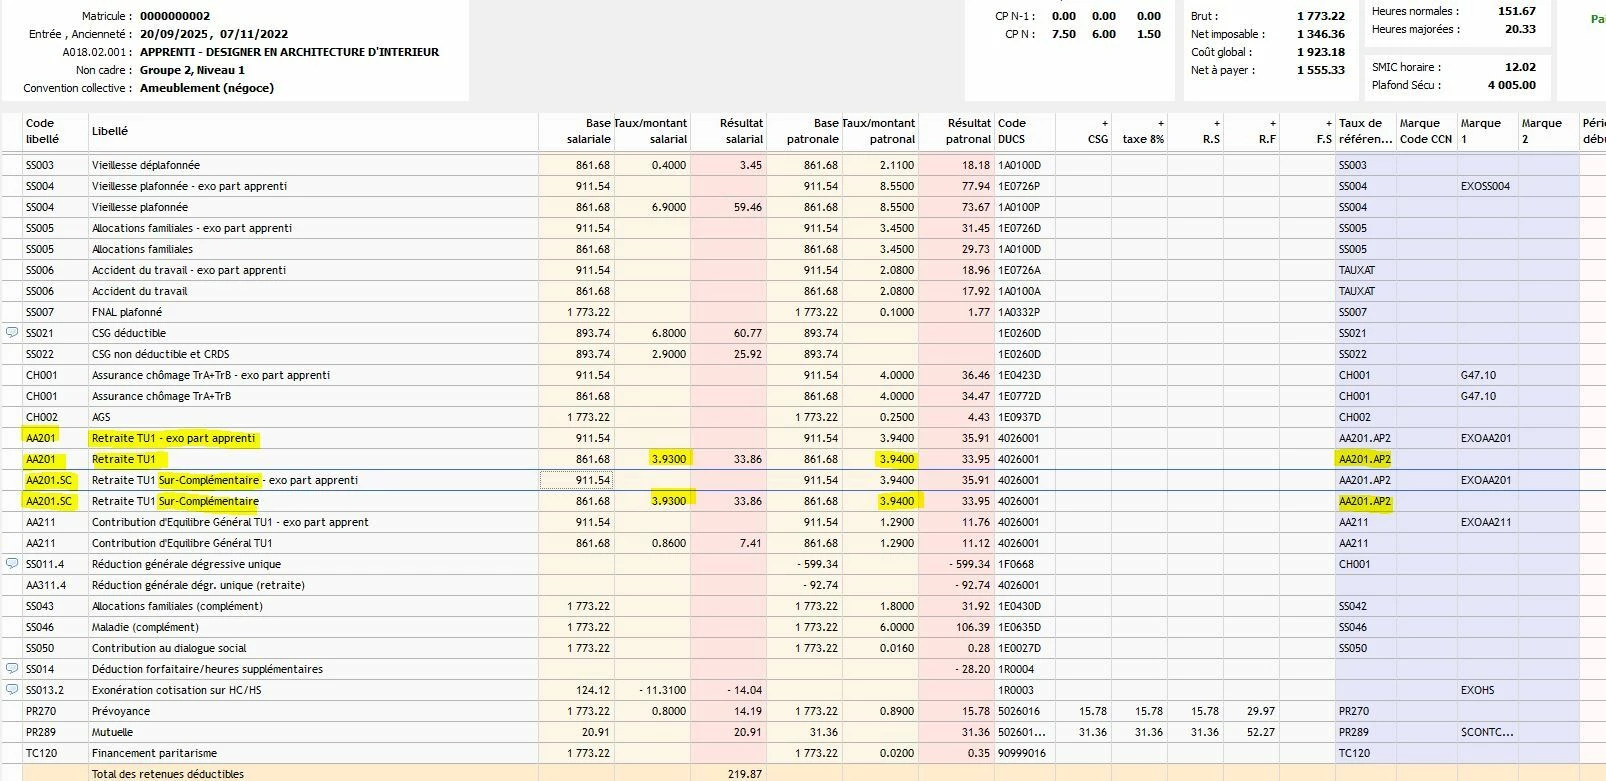
Task: Select the 'CSG non déductible et CRDS' label
Action: (161, 354)
